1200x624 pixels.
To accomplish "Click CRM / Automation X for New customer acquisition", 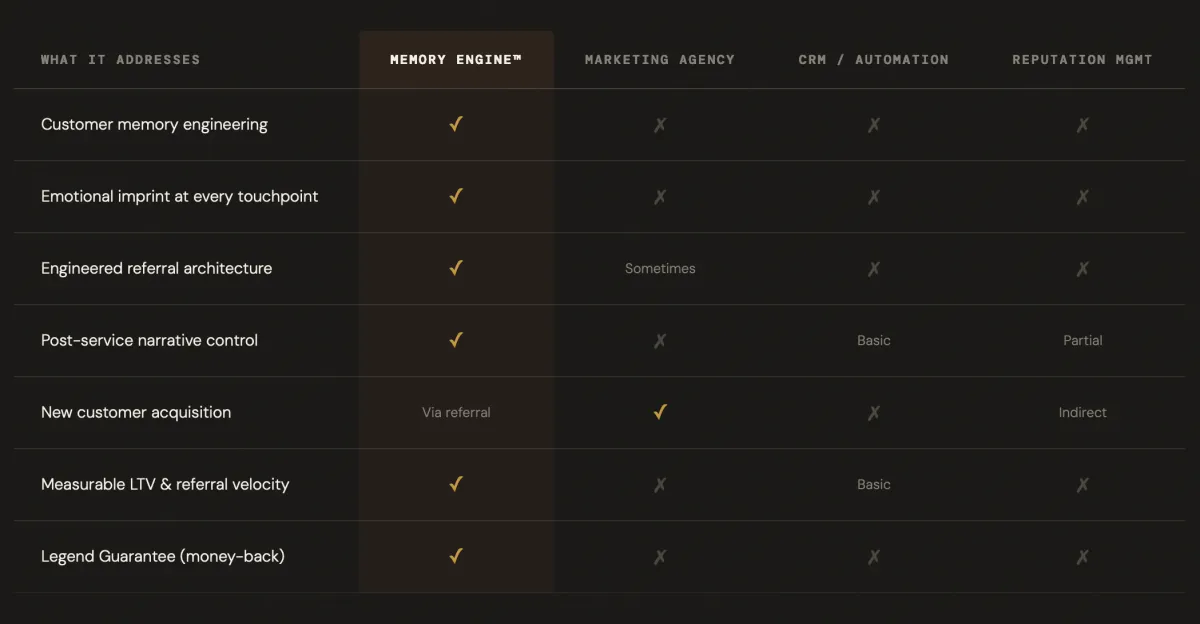I will [x=874, y=413].
